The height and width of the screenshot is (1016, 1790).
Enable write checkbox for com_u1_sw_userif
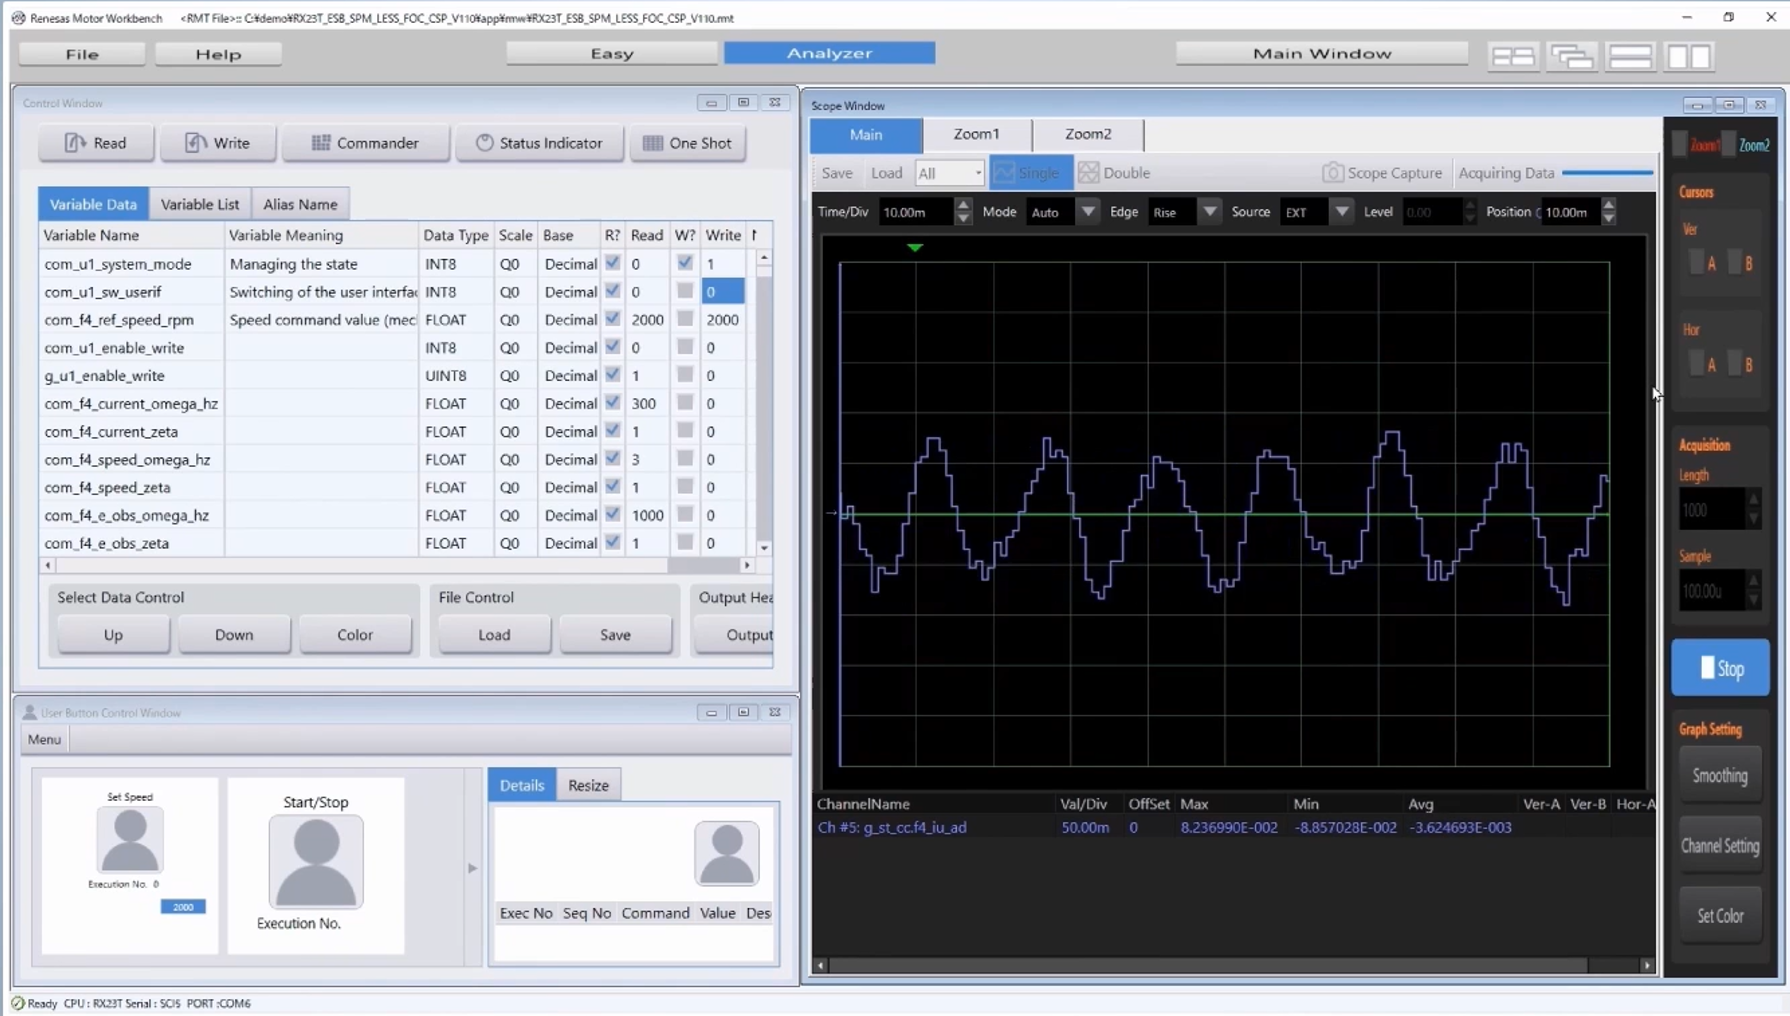click(685, 291)
